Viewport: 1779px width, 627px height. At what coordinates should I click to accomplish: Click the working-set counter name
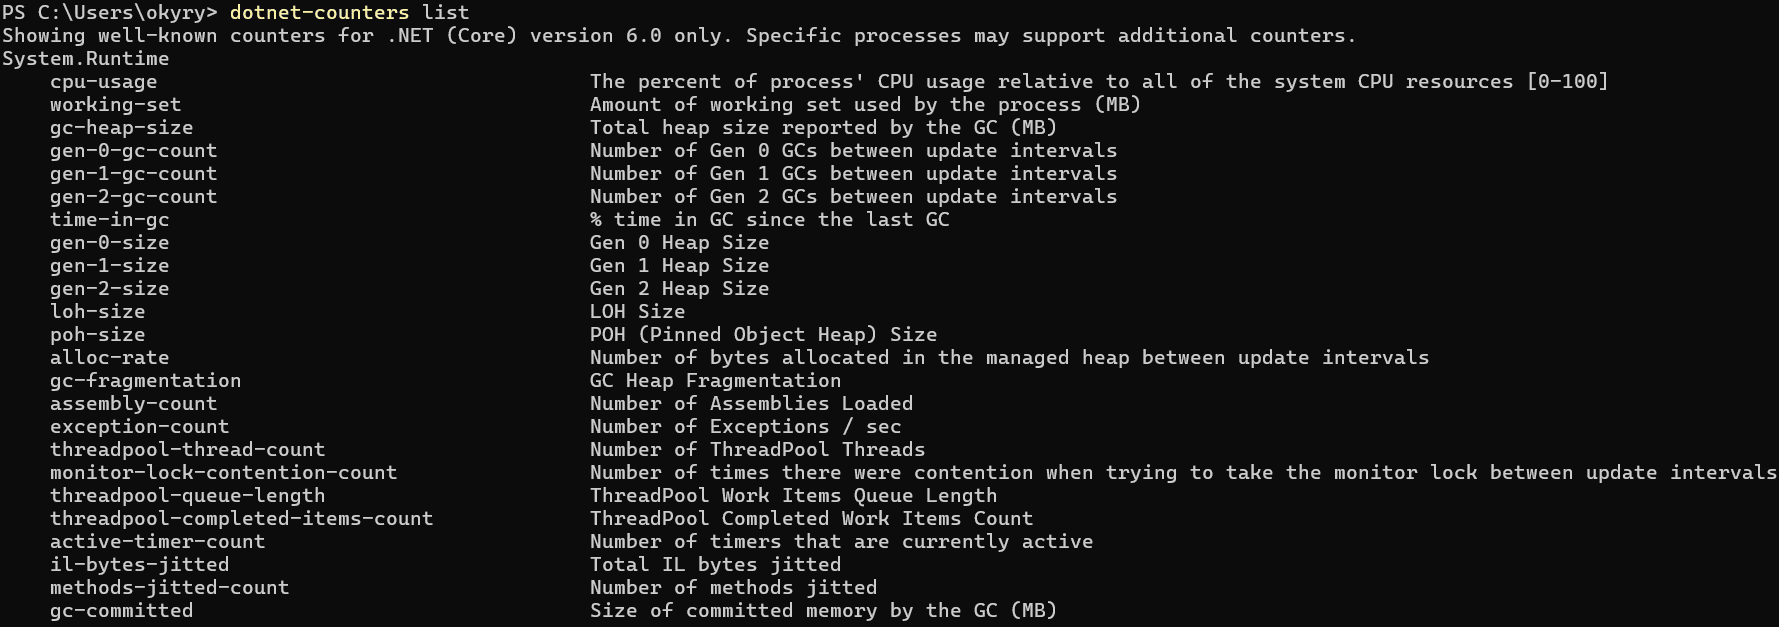[x=116, y=105]
